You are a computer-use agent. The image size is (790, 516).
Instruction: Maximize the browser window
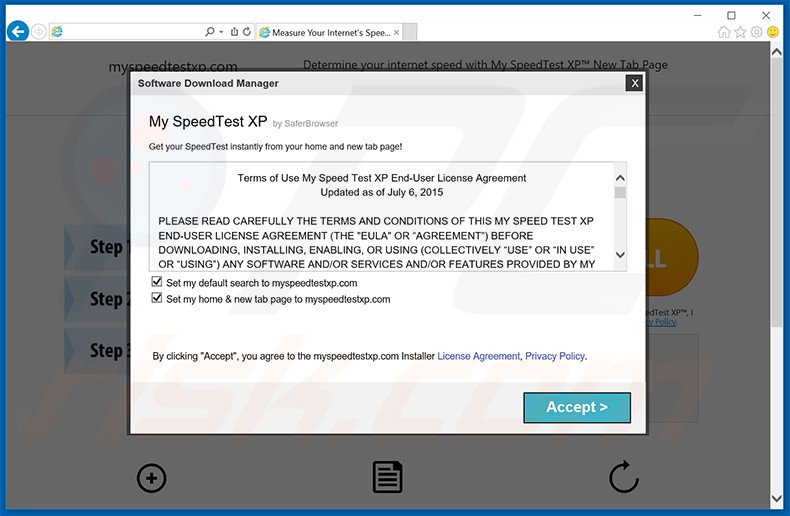(x=731, y=16)
